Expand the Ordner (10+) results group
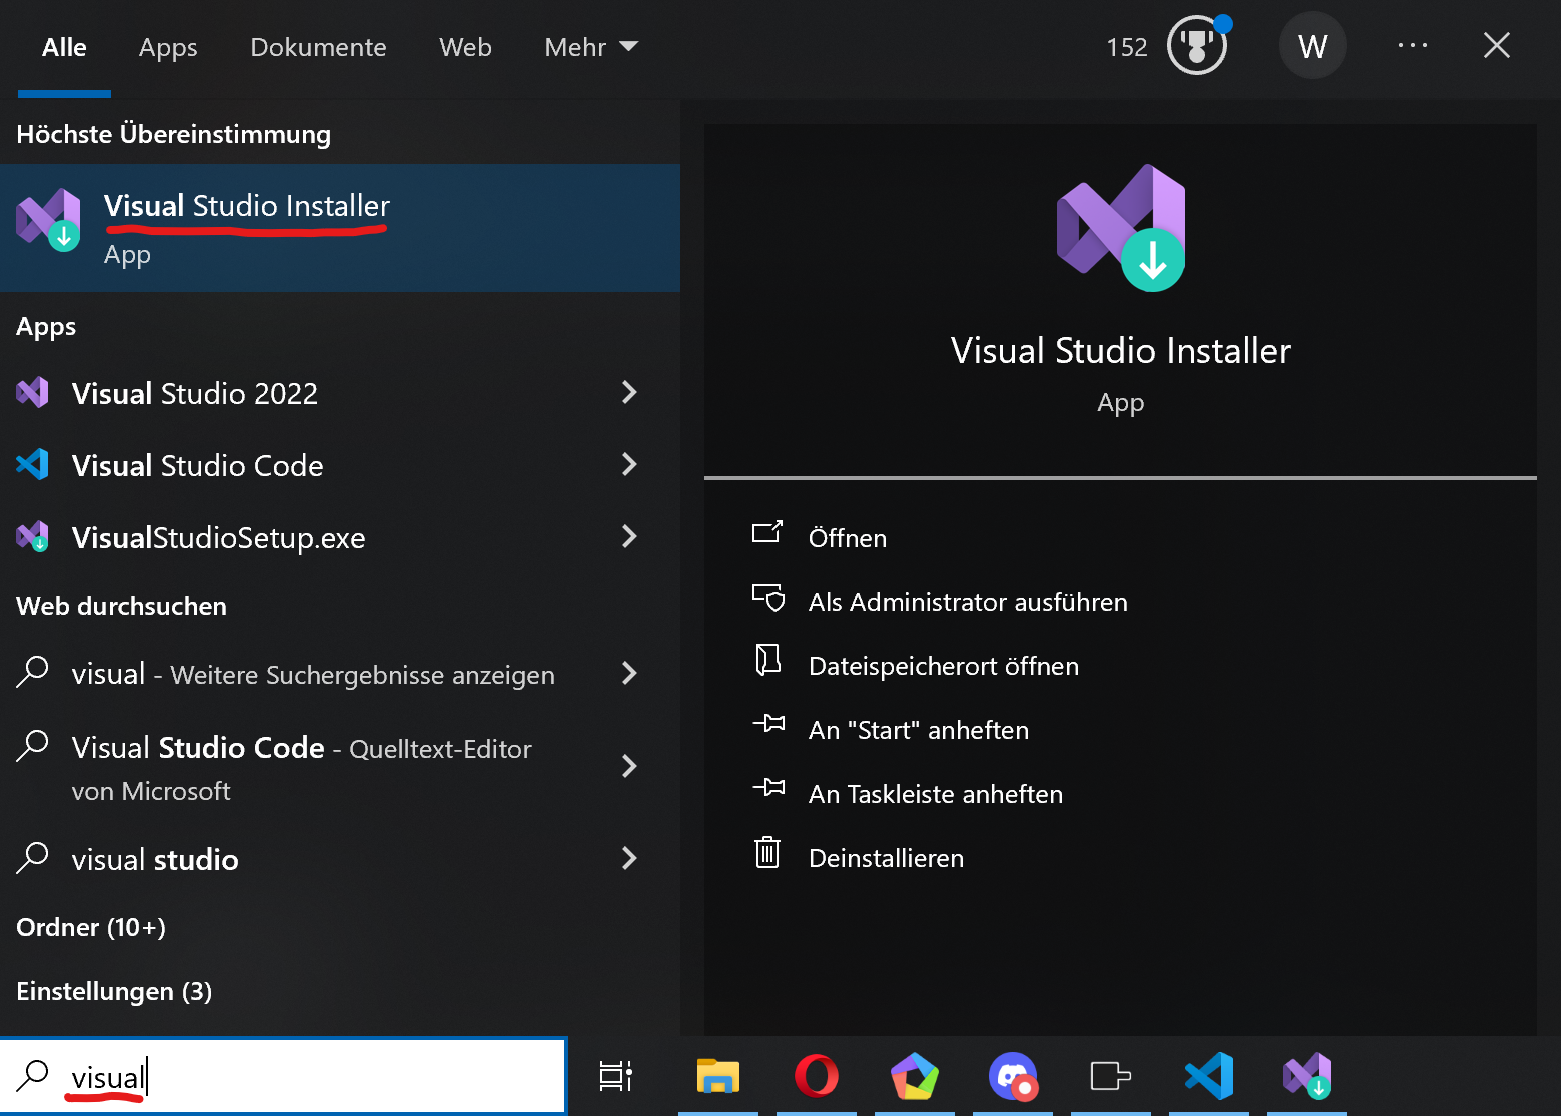Viewport: 1561px width, 1116px height. click(x=91, y=927)
